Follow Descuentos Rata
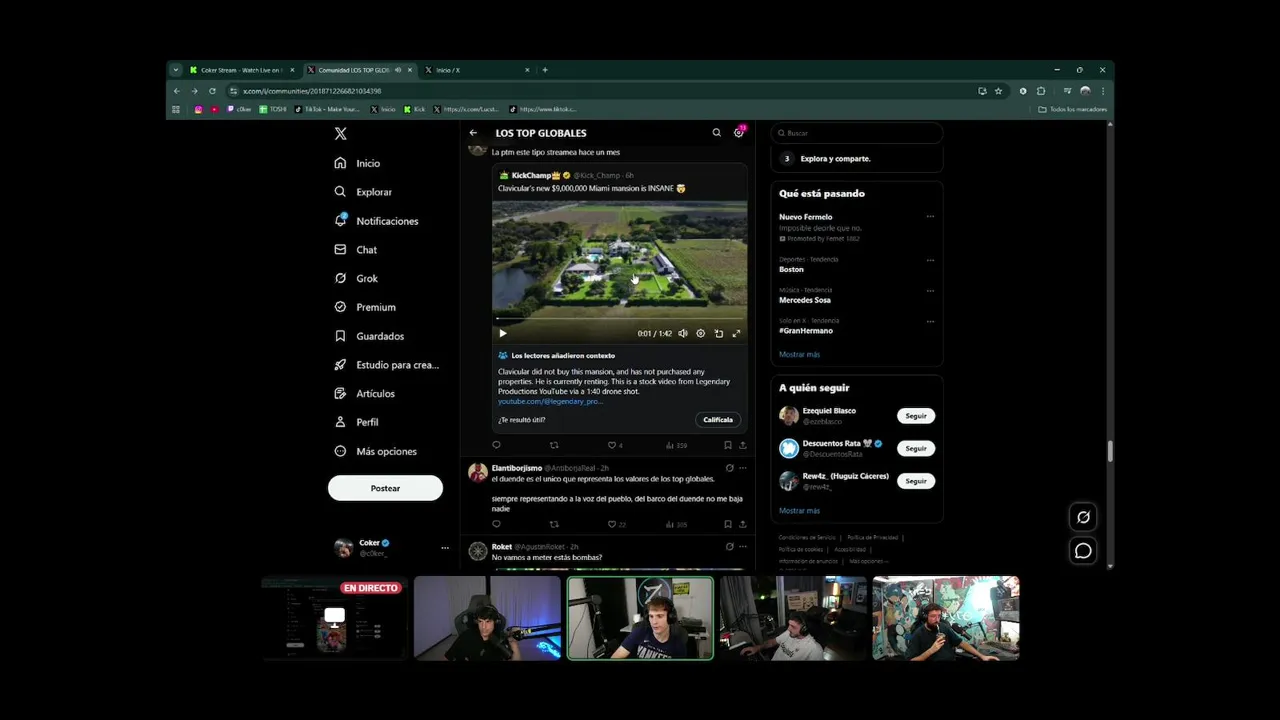1280x720 pixels. [916, 448]
